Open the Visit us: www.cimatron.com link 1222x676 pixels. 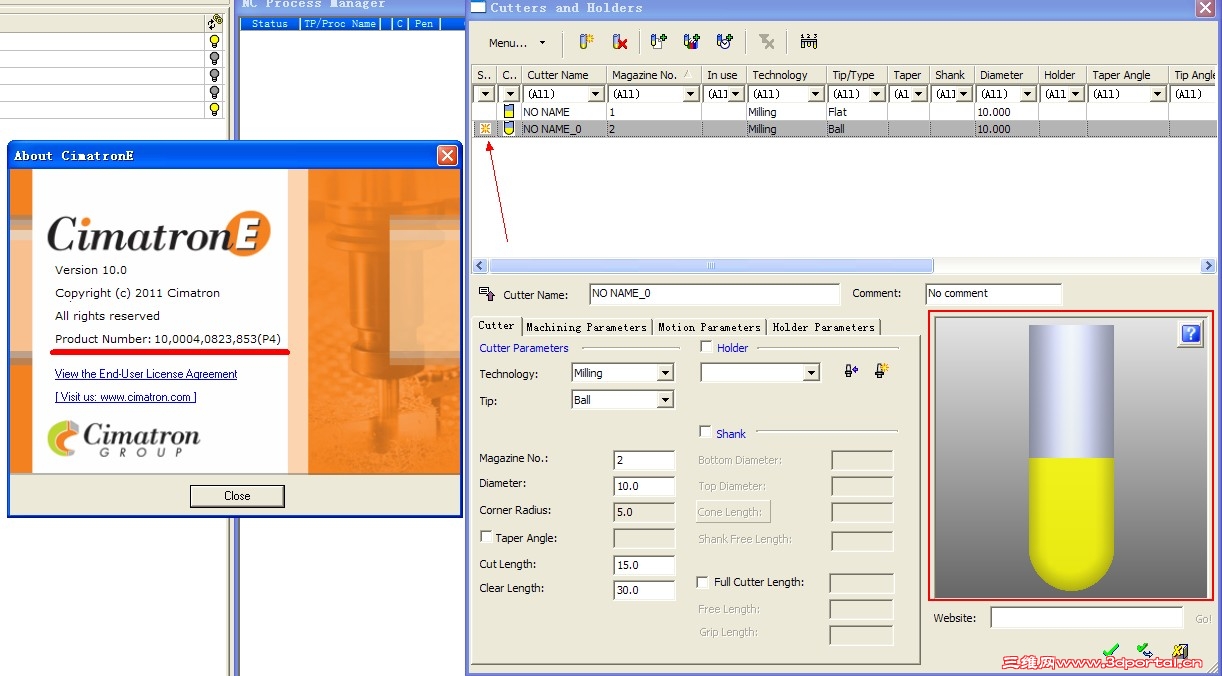tap(126, 397)
